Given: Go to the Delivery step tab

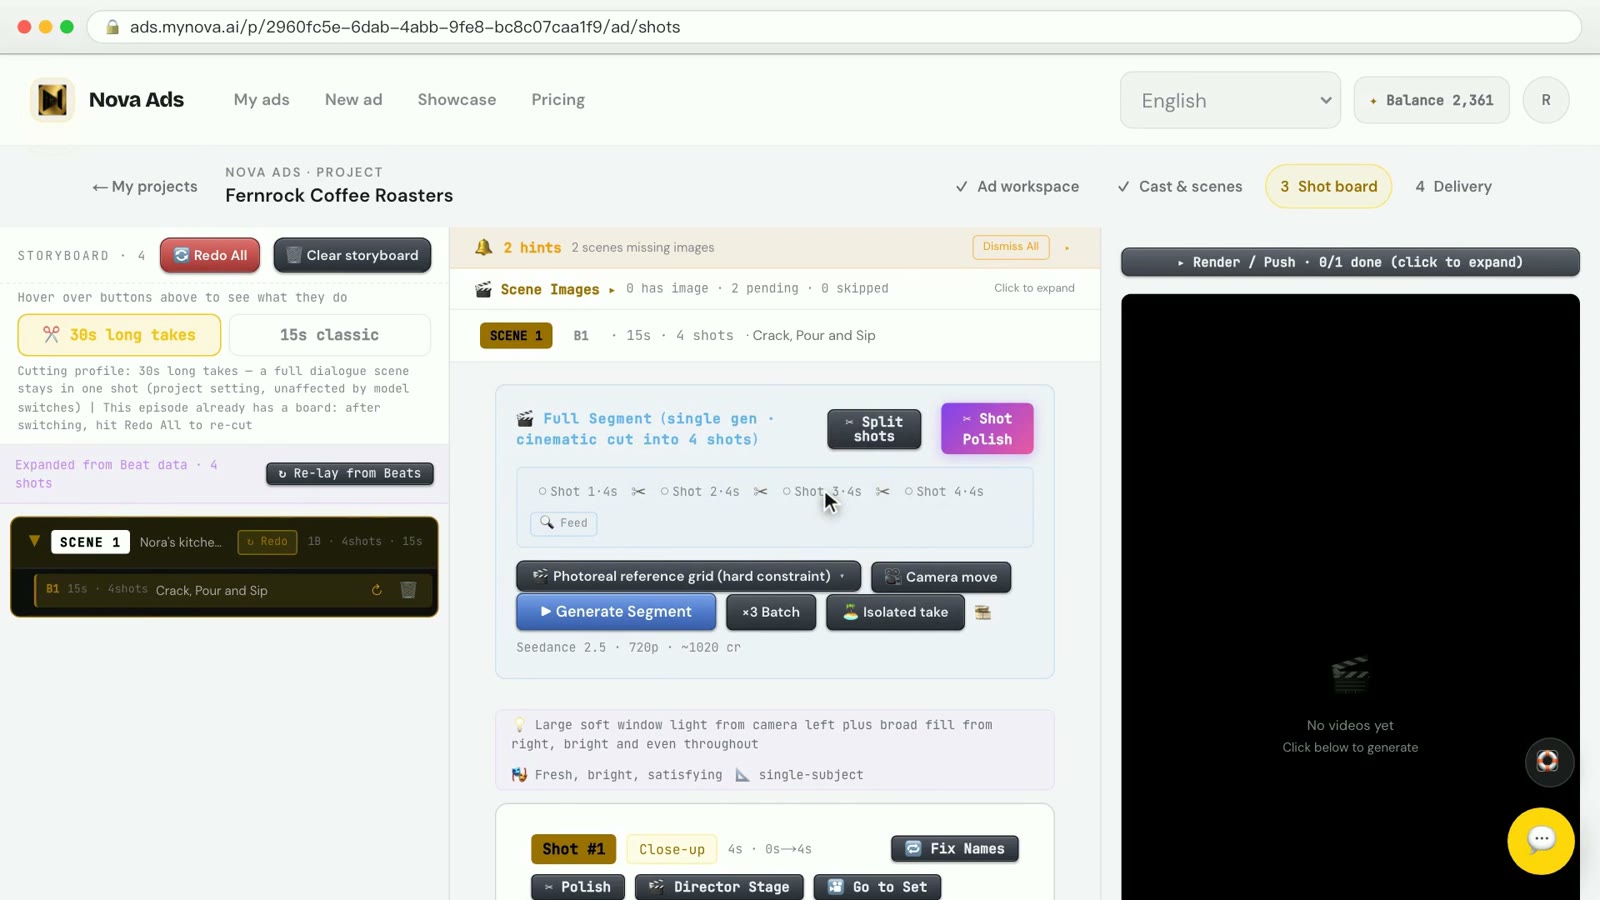Looking at the screenshot, I should pos(1453,187).
